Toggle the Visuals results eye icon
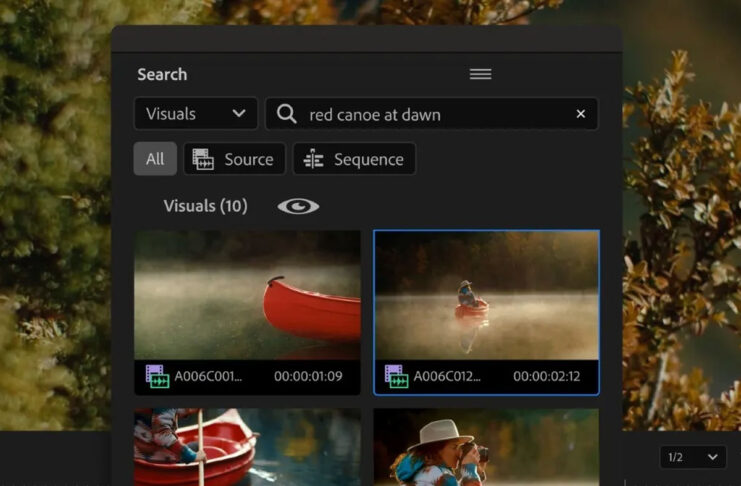 point(298,206)
